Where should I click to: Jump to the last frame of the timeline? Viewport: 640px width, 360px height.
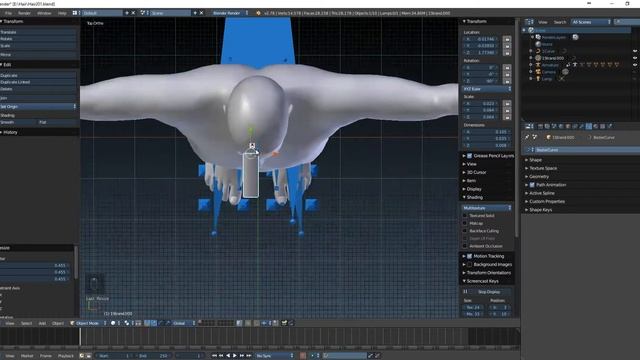pyautogui.click(x=249, y=356)
